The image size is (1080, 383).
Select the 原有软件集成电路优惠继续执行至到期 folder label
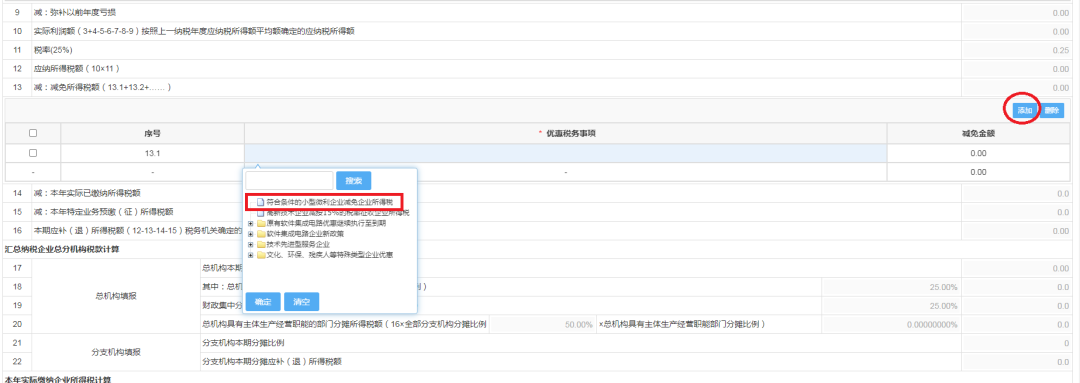(x=326, y=224)
